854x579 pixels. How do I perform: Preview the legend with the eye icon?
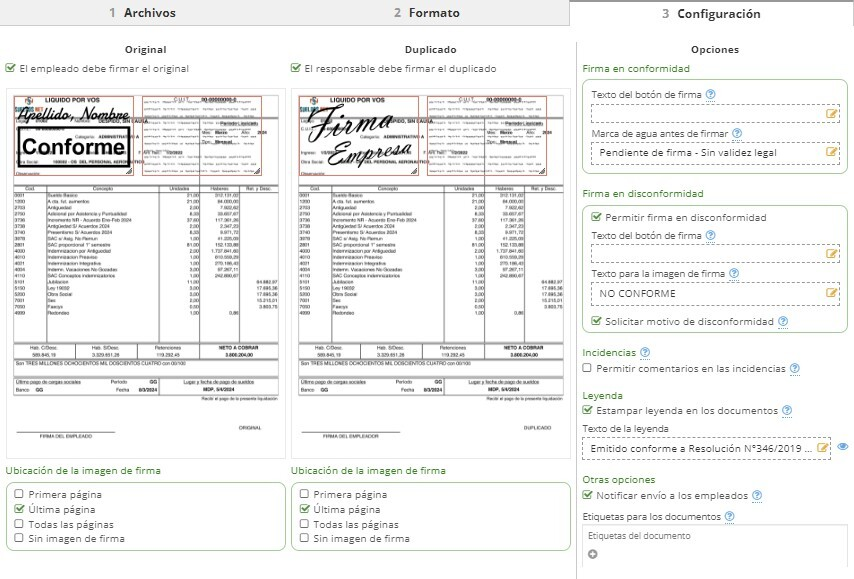pos(843,447)
